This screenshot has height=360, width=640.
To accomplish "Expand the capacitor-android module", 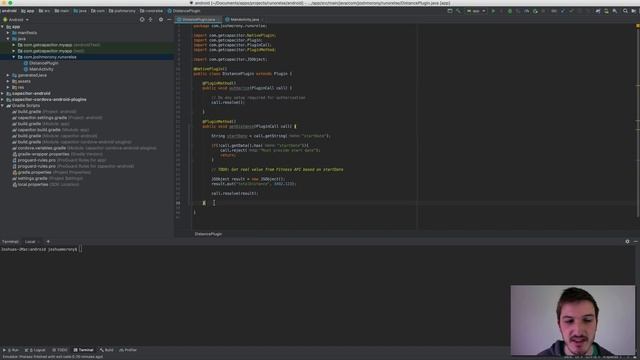I will (x=2, y=93).
